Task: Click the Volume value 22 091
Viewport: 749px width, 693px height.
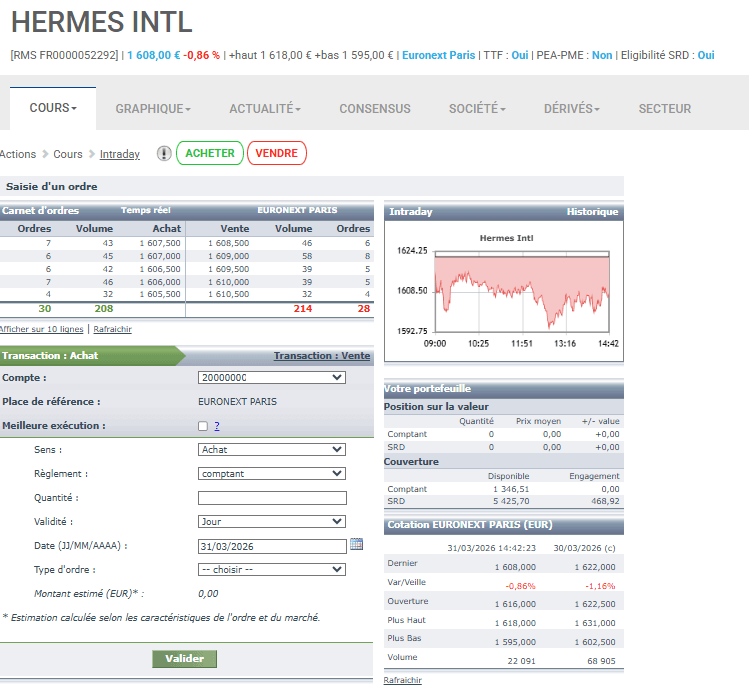Action: point(522,661)
